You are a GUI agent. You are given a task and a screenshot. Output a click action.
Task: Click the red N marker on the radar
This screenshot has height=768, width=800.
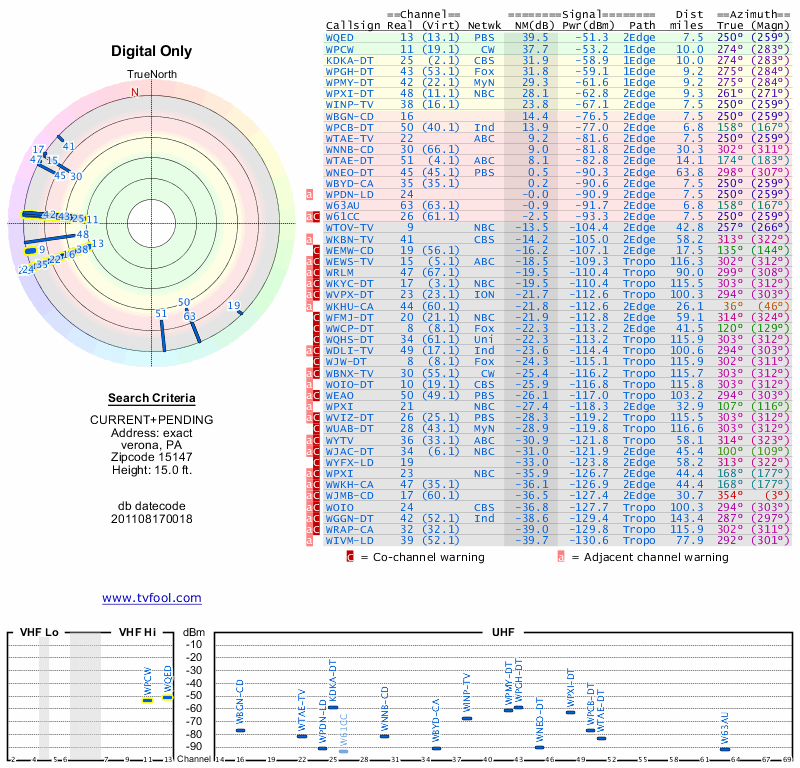click(135, 92)
